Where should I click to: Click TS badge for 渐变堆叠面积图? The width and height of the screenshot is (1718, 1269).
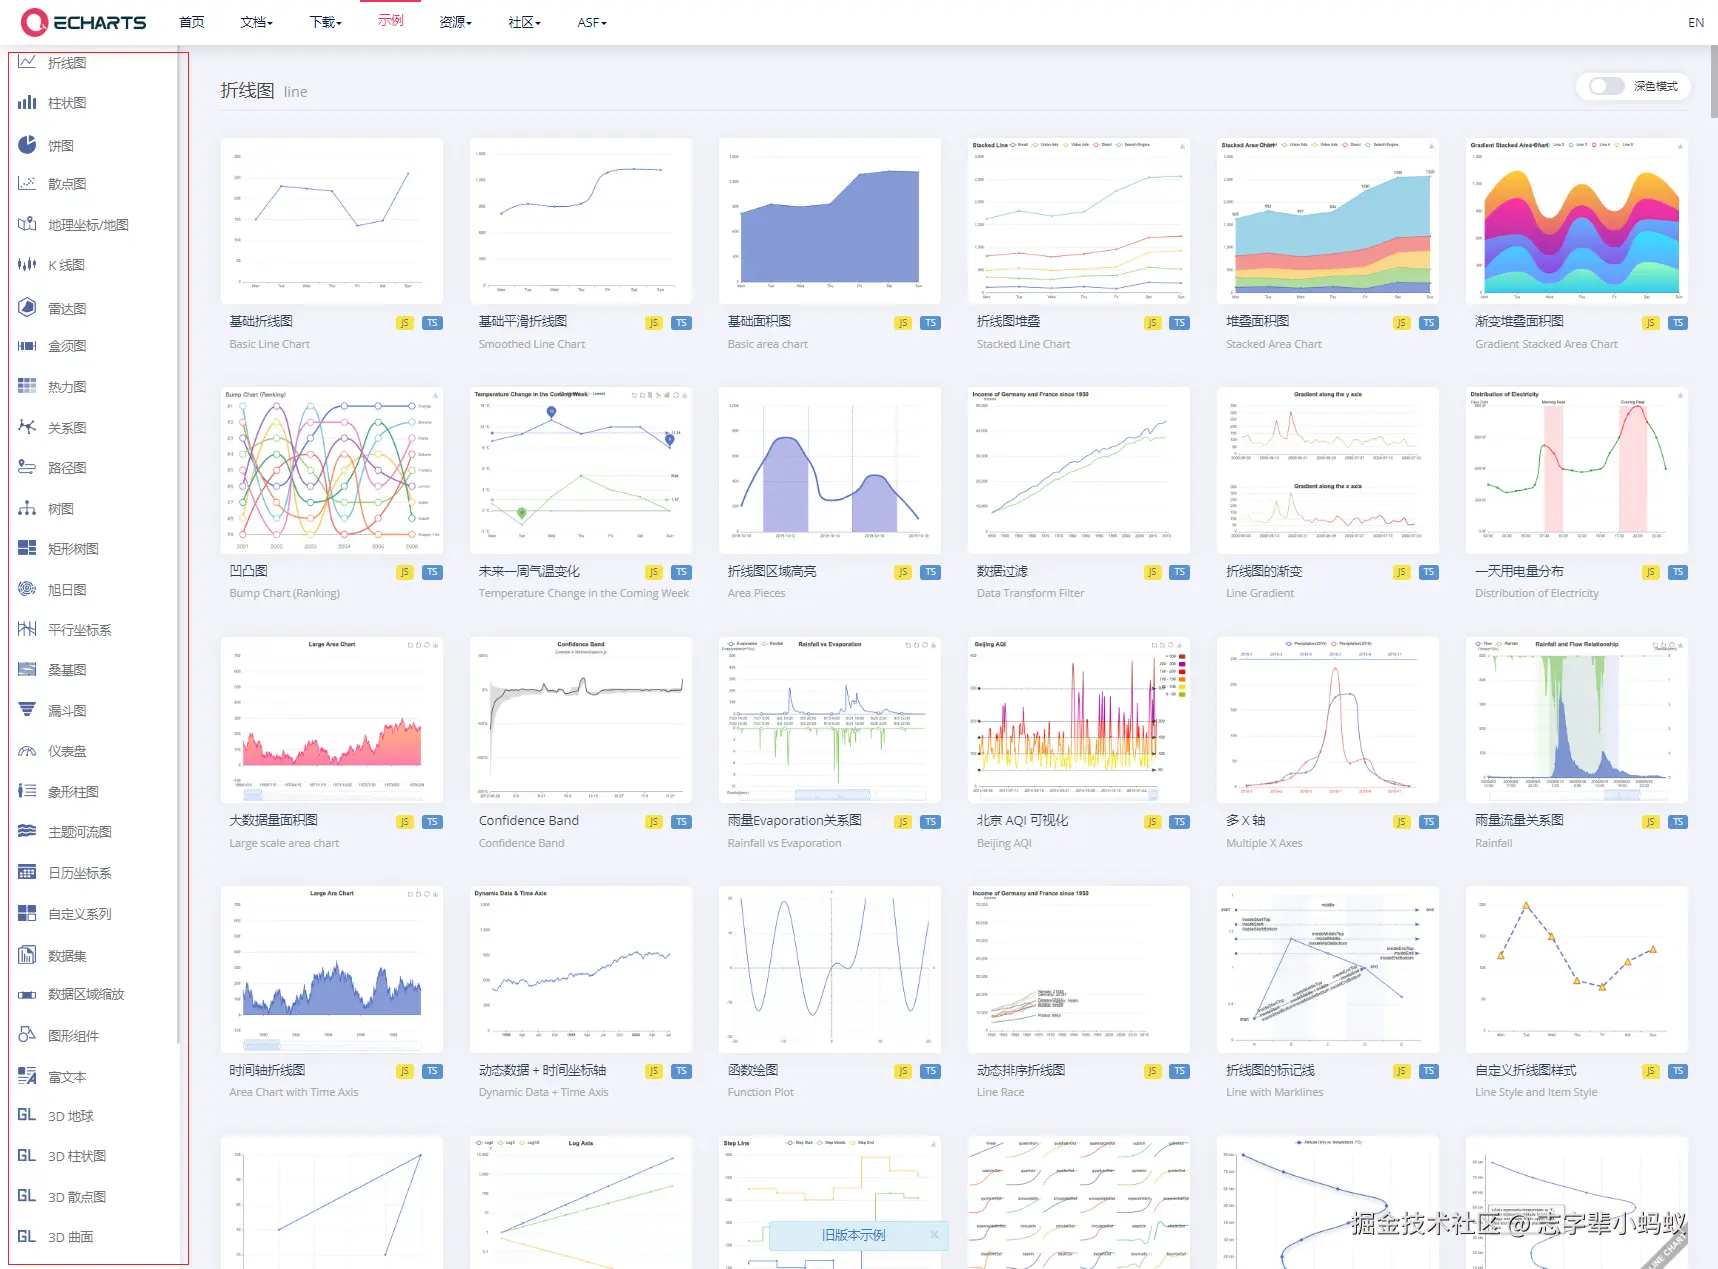click(x=1678, y=323)
